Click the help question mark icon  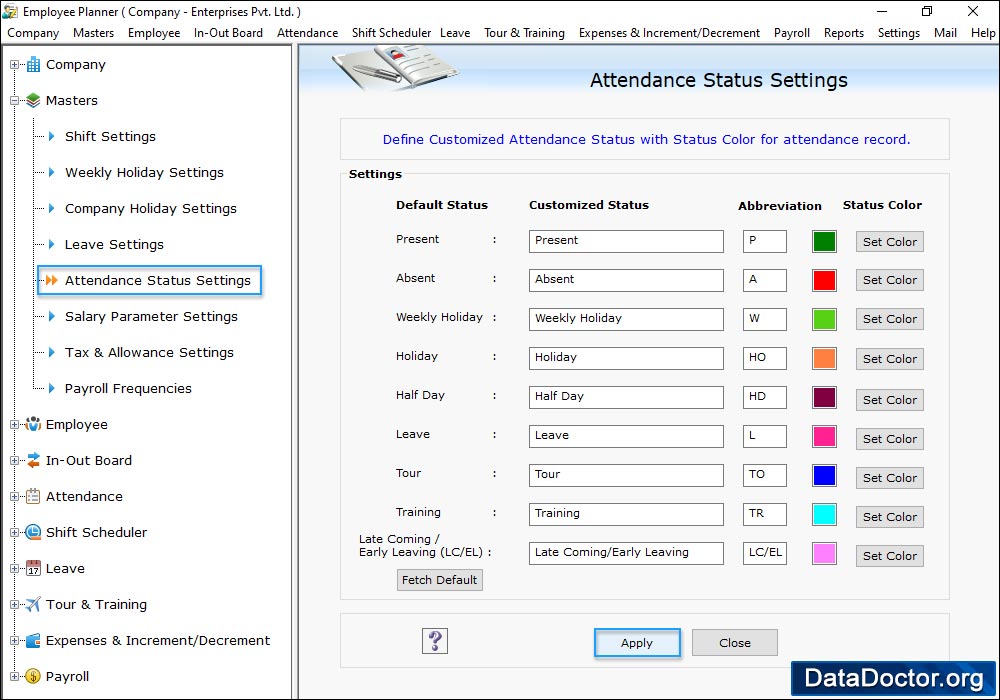tap(435, 641)
